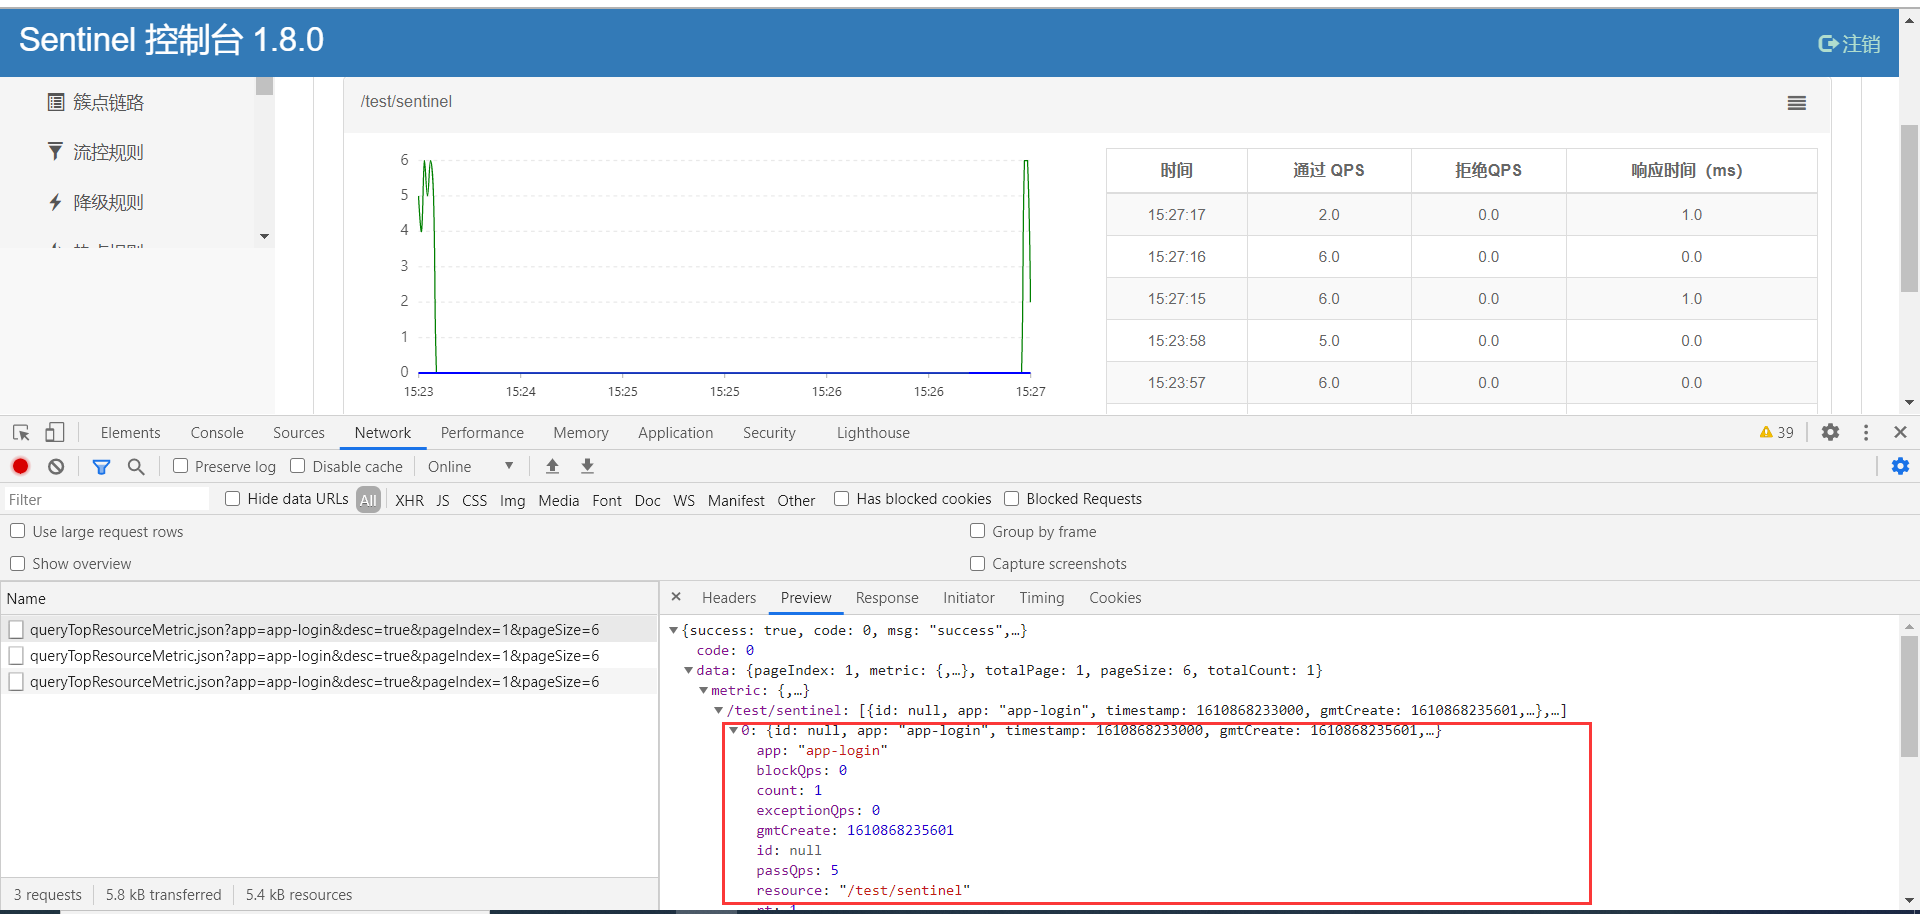Click the Name column header

[329, 598]
